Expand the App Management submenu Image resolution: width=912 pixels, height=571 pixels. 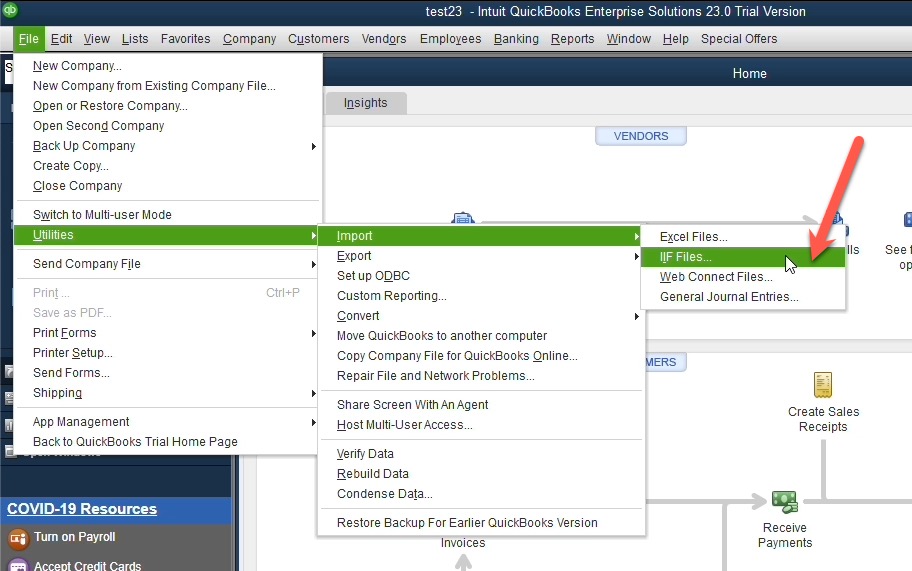tap(168, 422)
